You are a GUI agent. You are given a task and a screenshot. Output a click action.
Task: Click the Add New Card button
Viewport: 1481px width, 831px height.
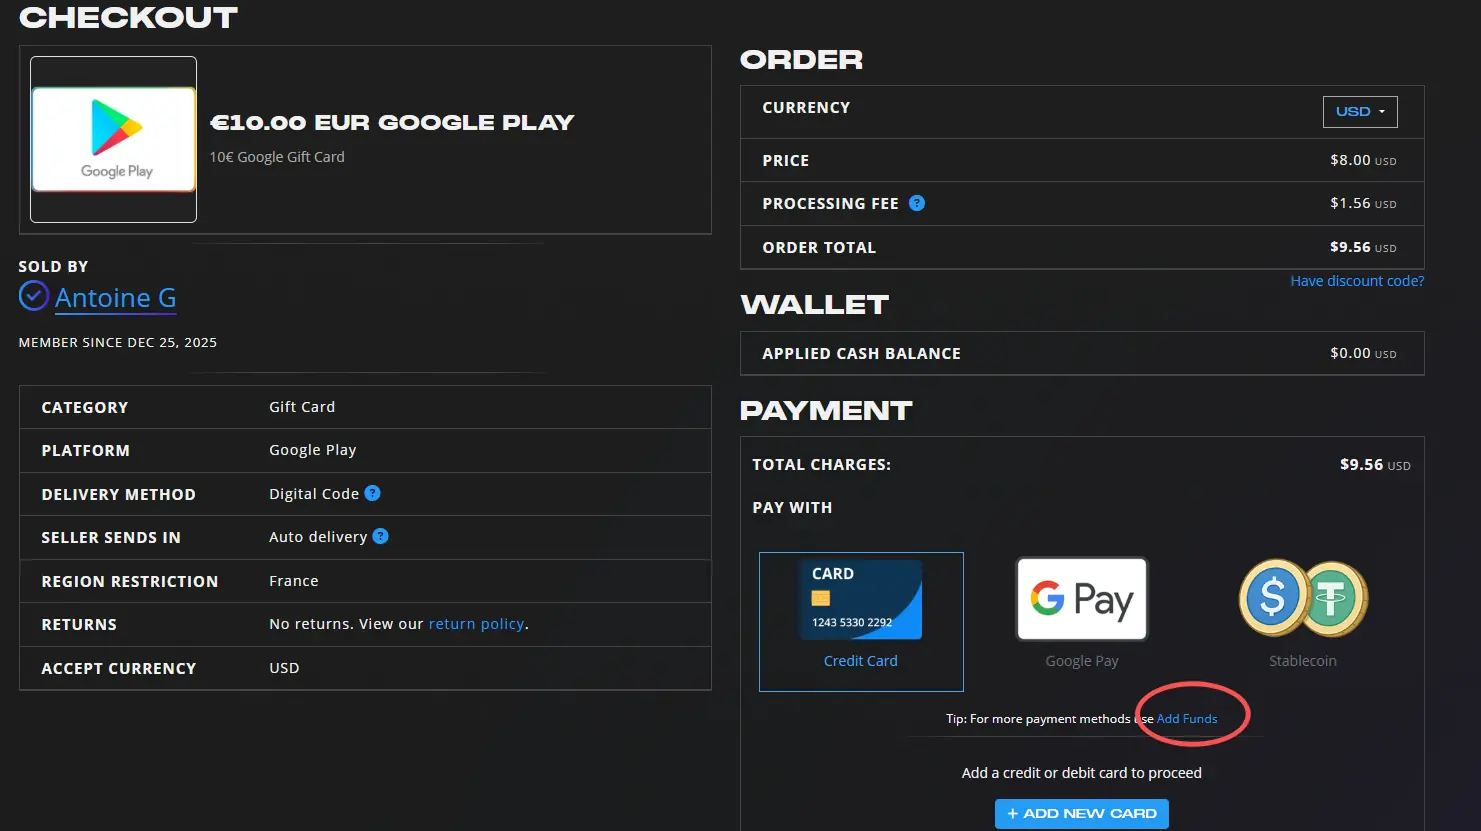pyautogui.click(x=1082, y=814)
